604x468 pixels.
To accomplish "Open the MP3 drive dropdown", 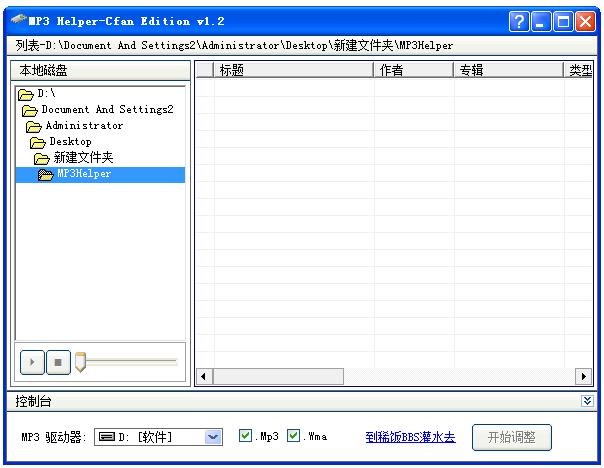I will point(213,437).
